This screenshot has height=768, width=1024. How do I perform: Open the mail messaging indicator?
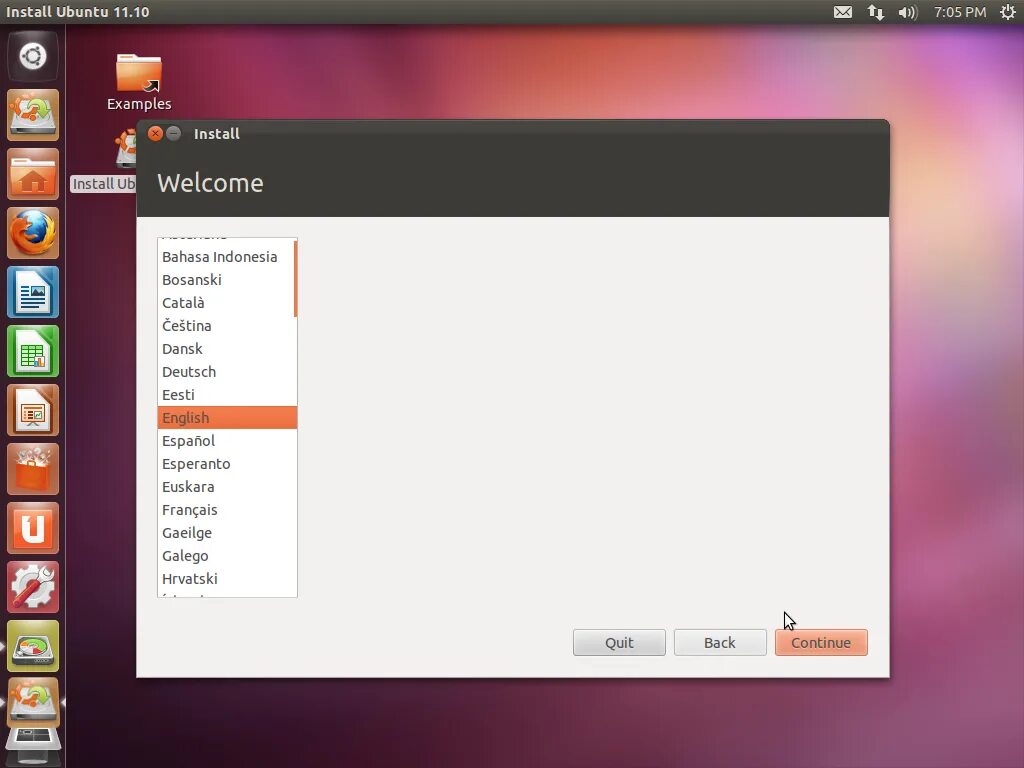pos(842,12)
